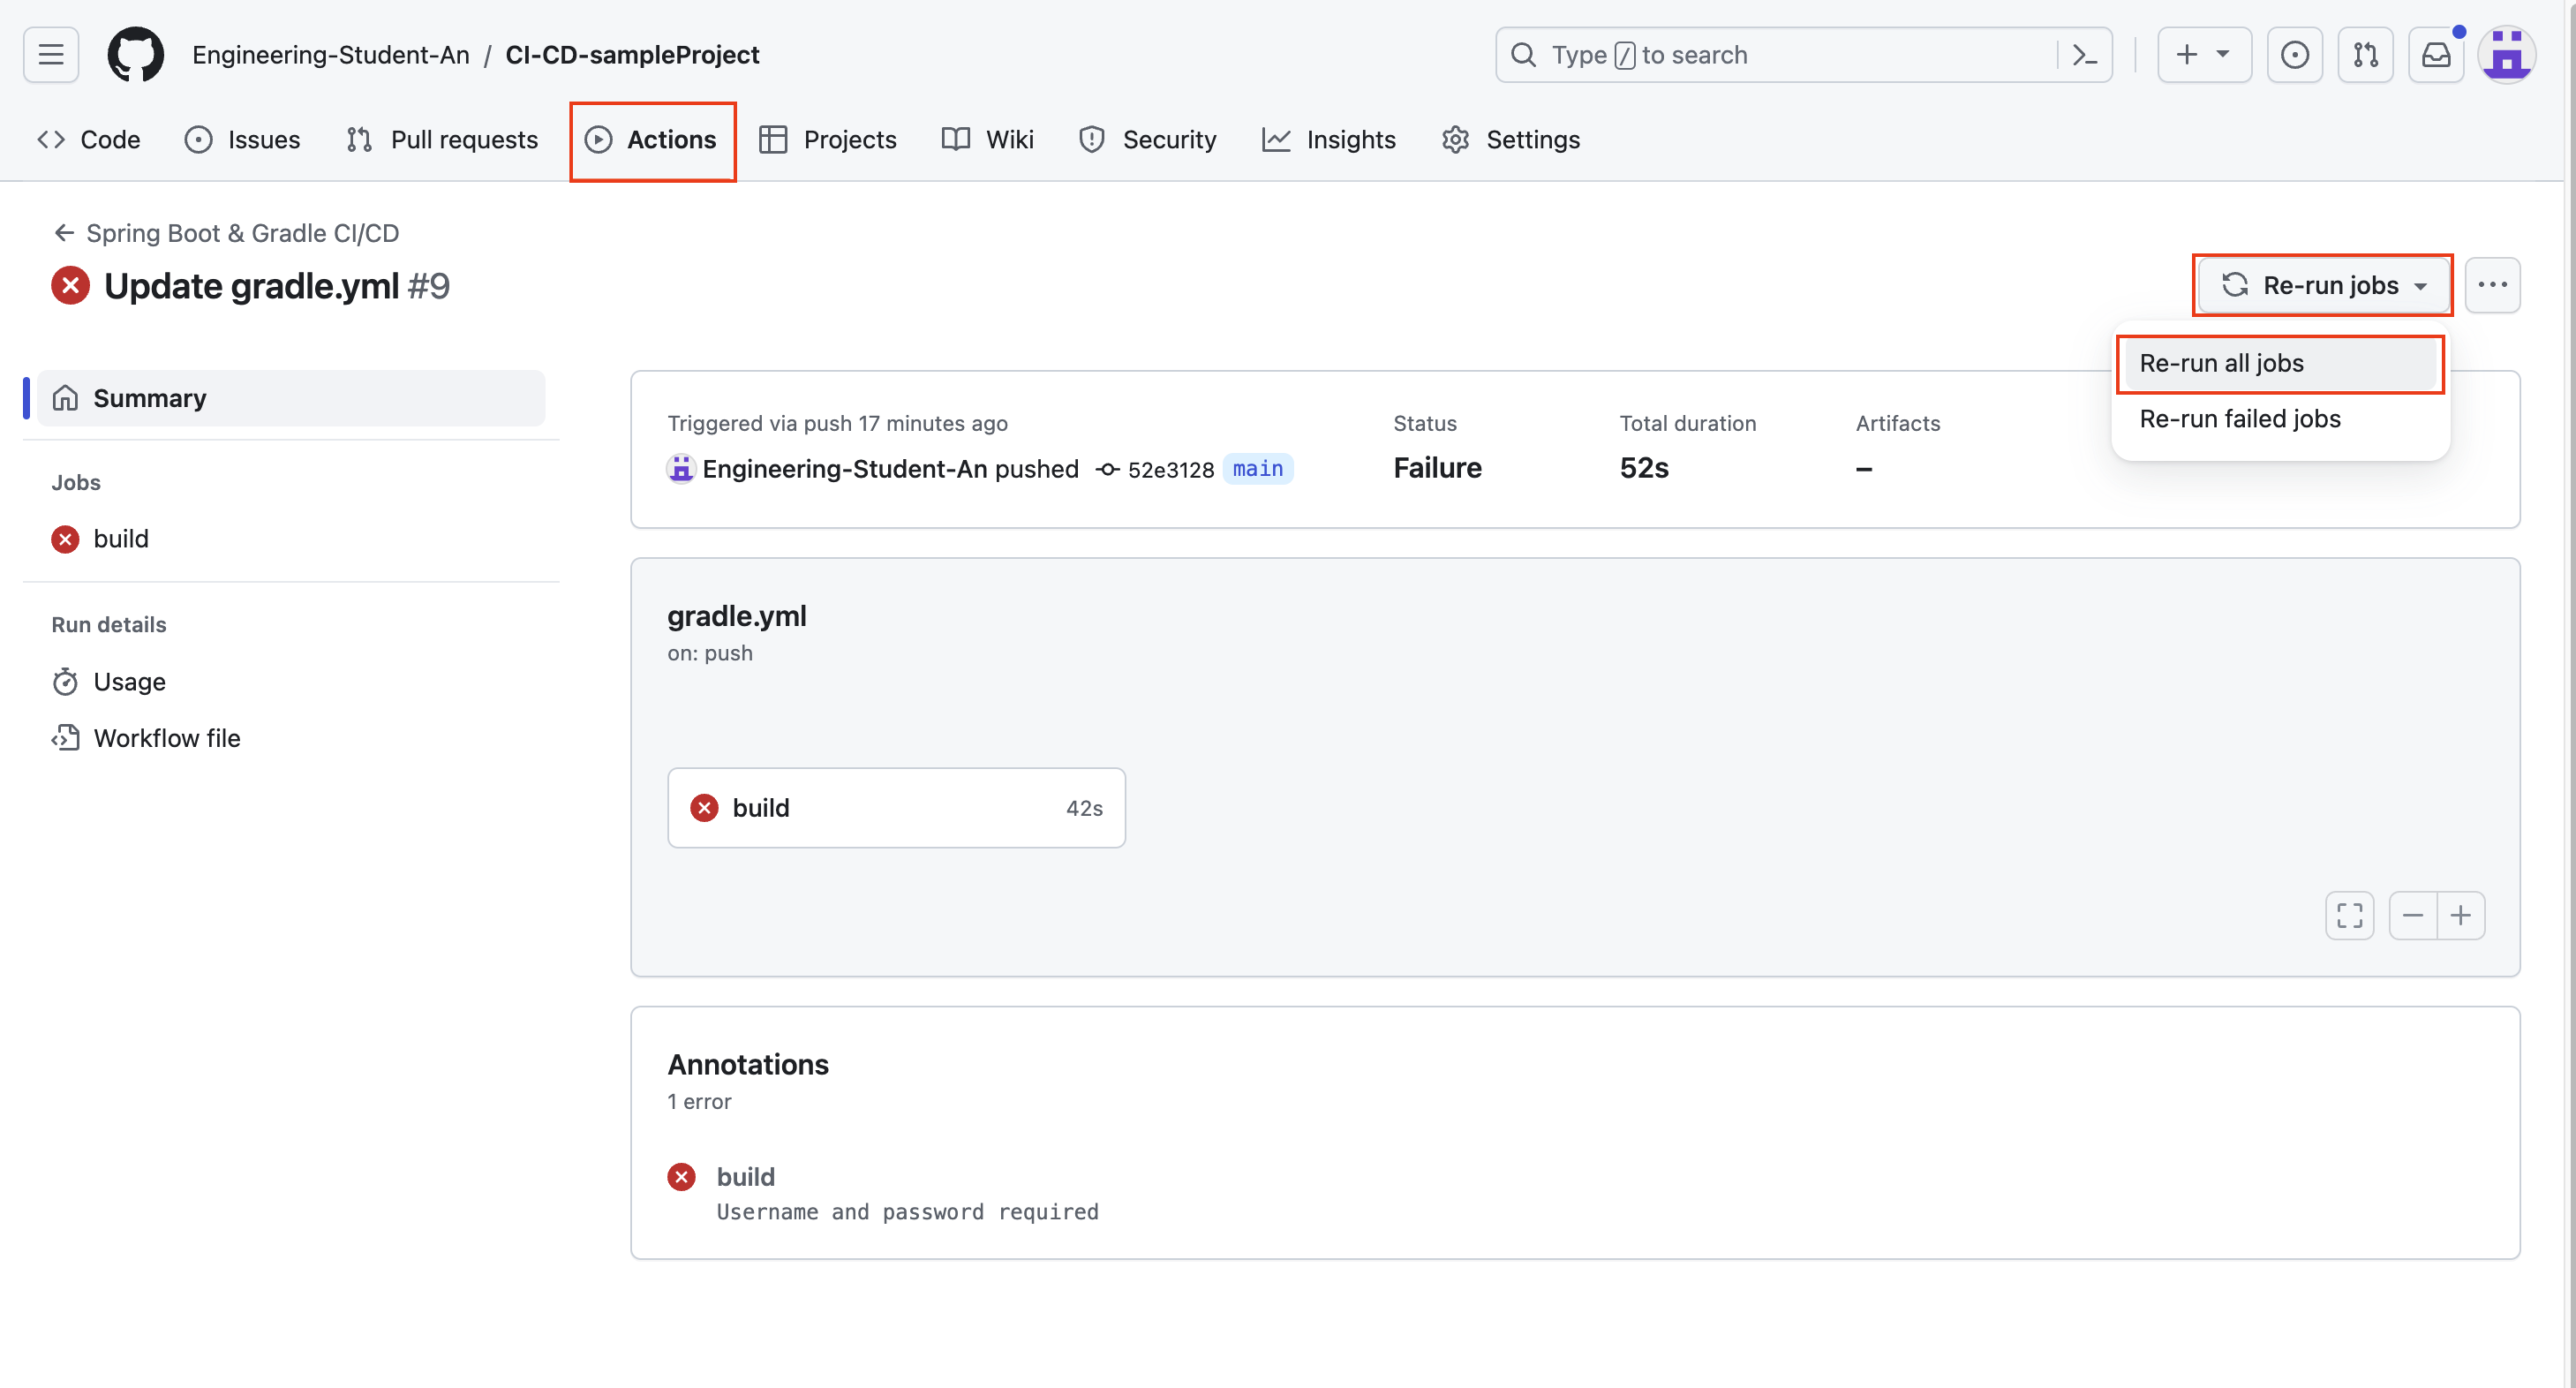
Task: Open the command palette icon
Action: tap(2084, 55)
